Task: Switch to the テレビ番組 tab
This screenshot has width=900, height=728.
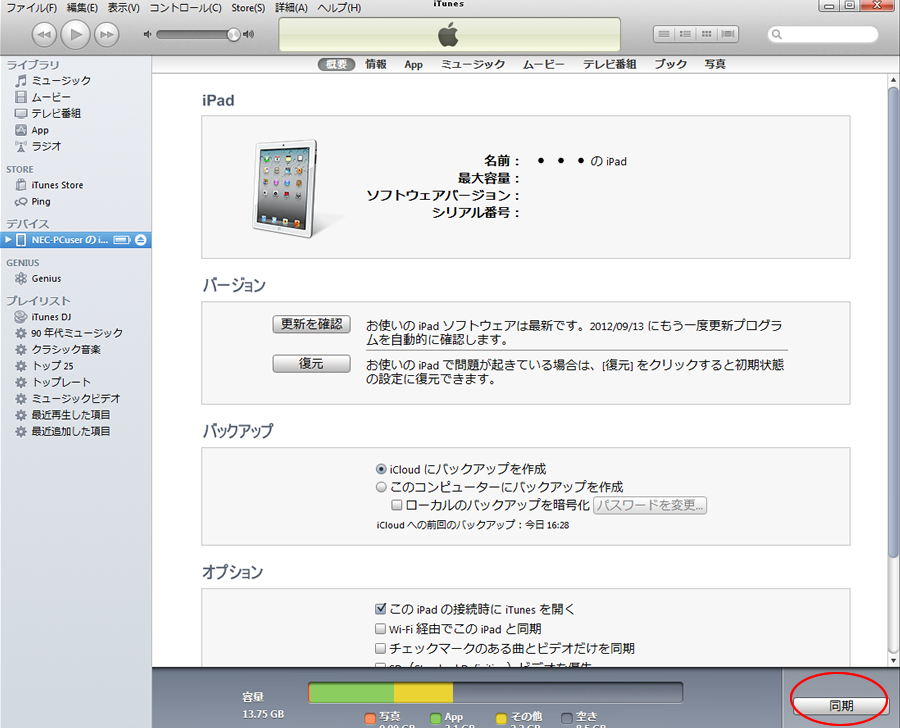Action: (610, 64)
